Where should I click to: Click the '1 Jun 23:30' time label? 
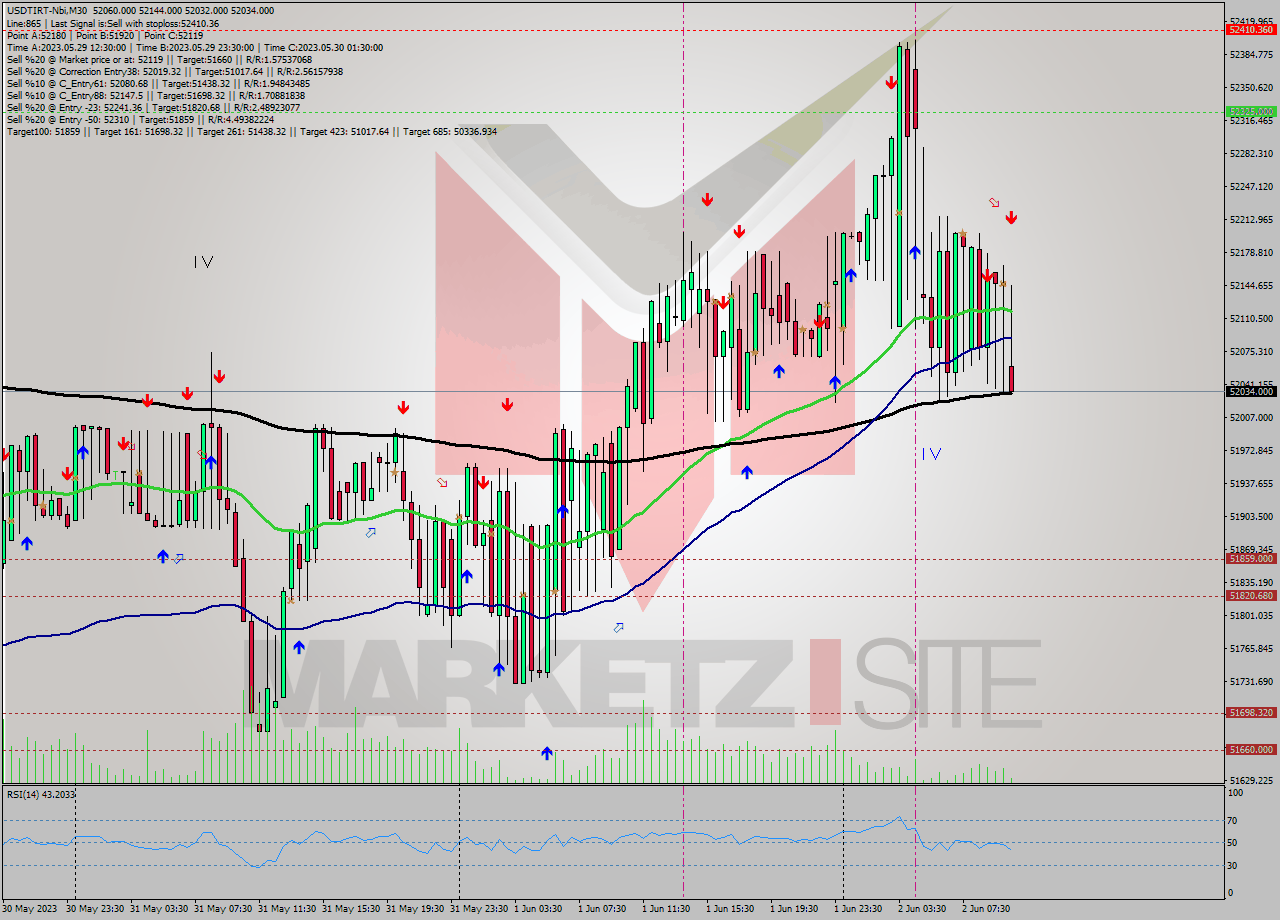coord(860,908)
